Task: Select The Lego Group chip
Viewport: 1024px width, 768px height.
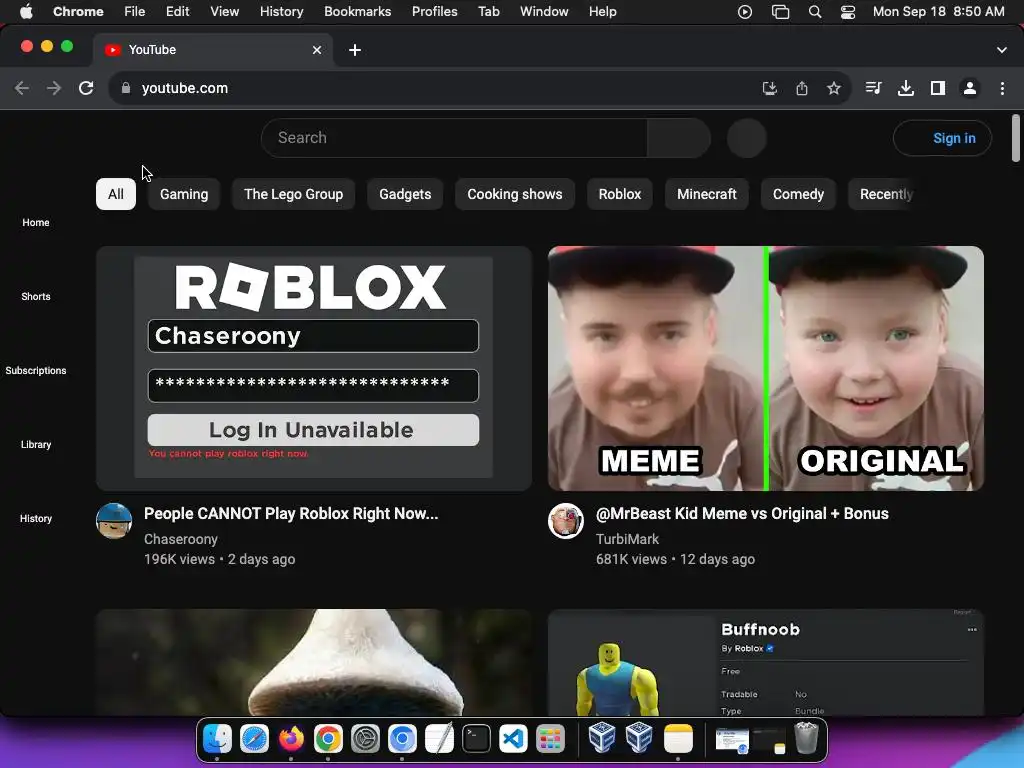Action: coord(293,194)
